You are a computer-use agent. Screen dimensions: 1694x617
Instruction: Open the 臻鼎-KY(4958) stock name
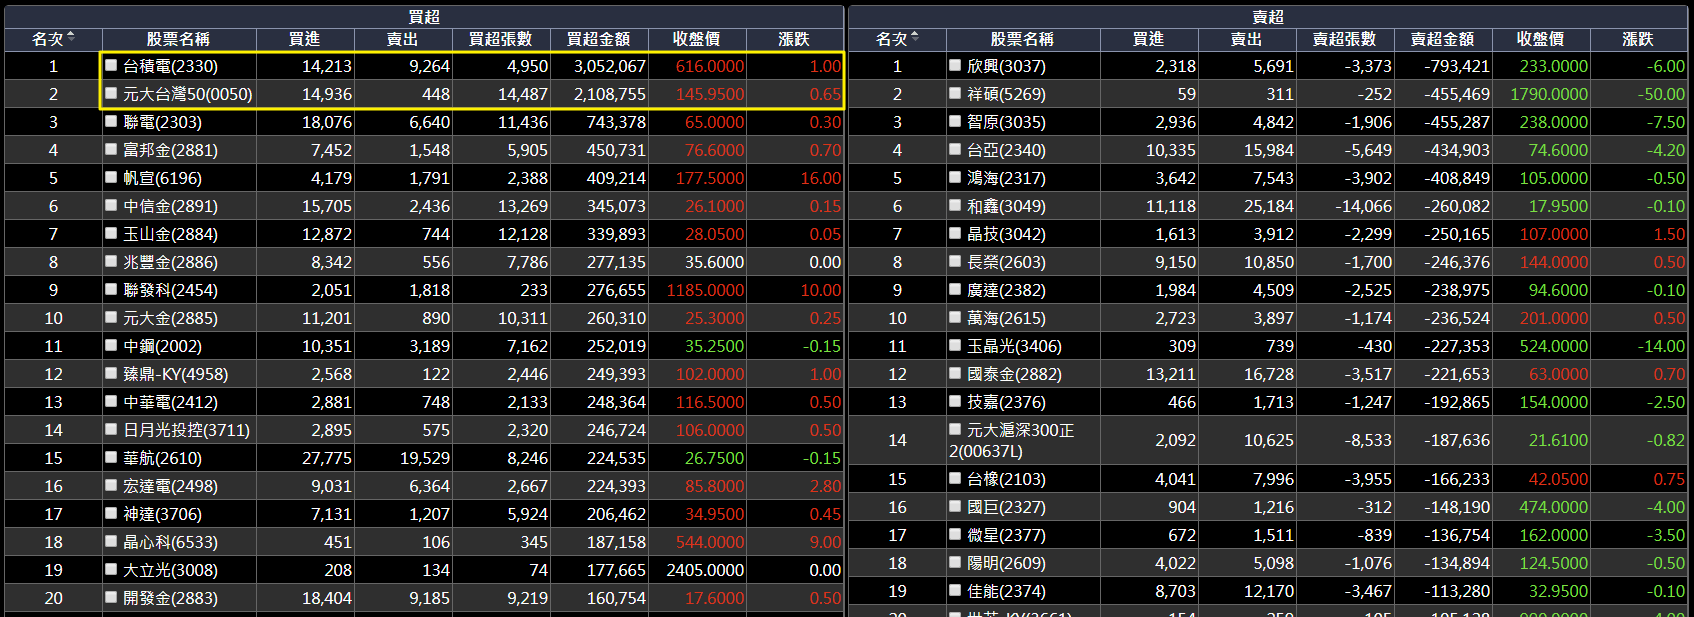175,374
